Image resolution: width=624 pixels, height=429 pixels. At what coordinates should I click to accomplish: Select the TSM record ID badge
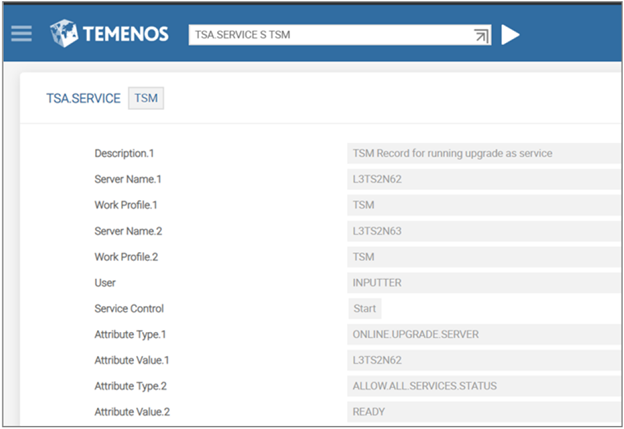click(147, 99)
